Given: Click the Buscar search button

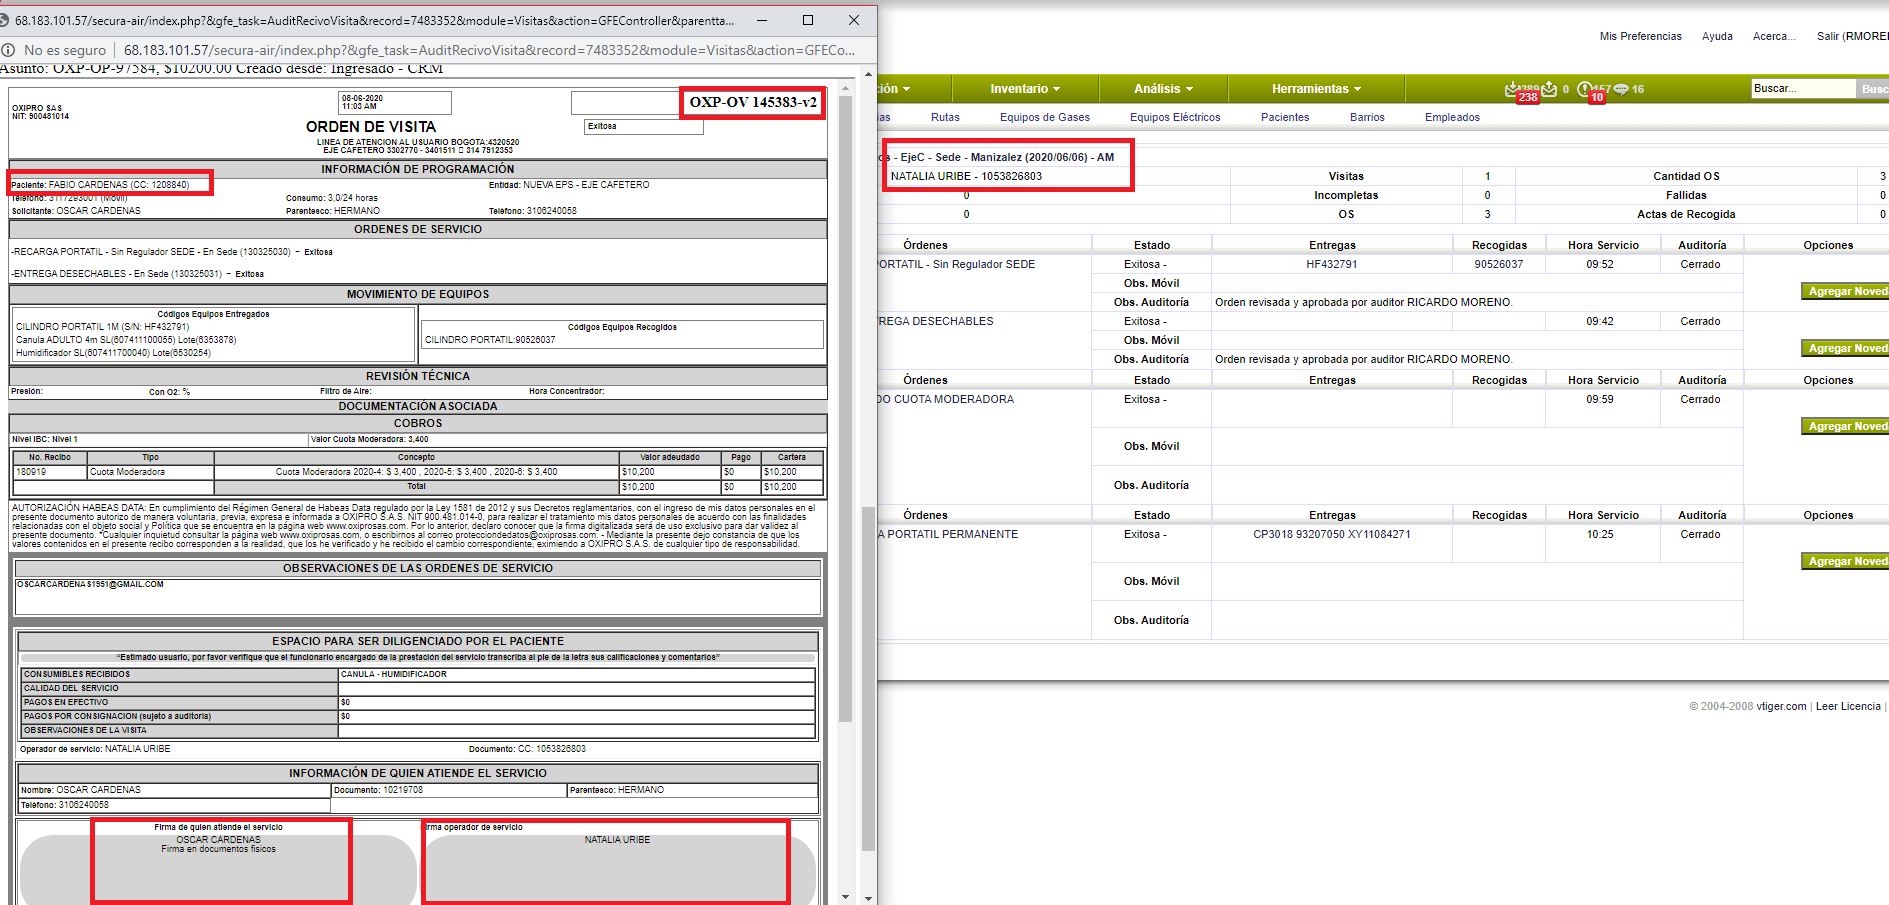Looking at the screenshot, I should coord(1873,89).
